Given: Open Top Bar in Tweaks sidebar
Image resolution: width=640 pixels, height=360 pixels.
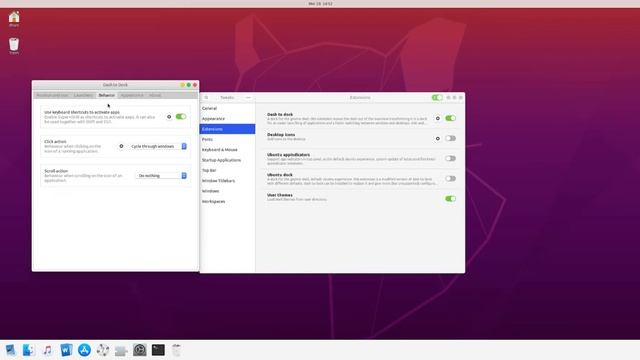Looking at the screenshot, I should point(227,170).
